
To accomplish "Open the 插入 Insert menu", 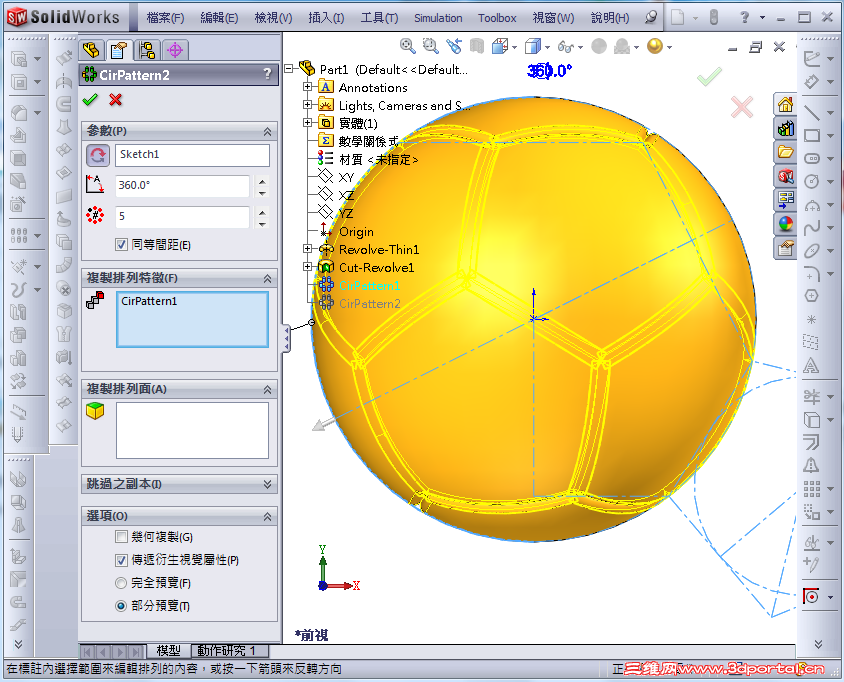I will click(x=326, y=18).
